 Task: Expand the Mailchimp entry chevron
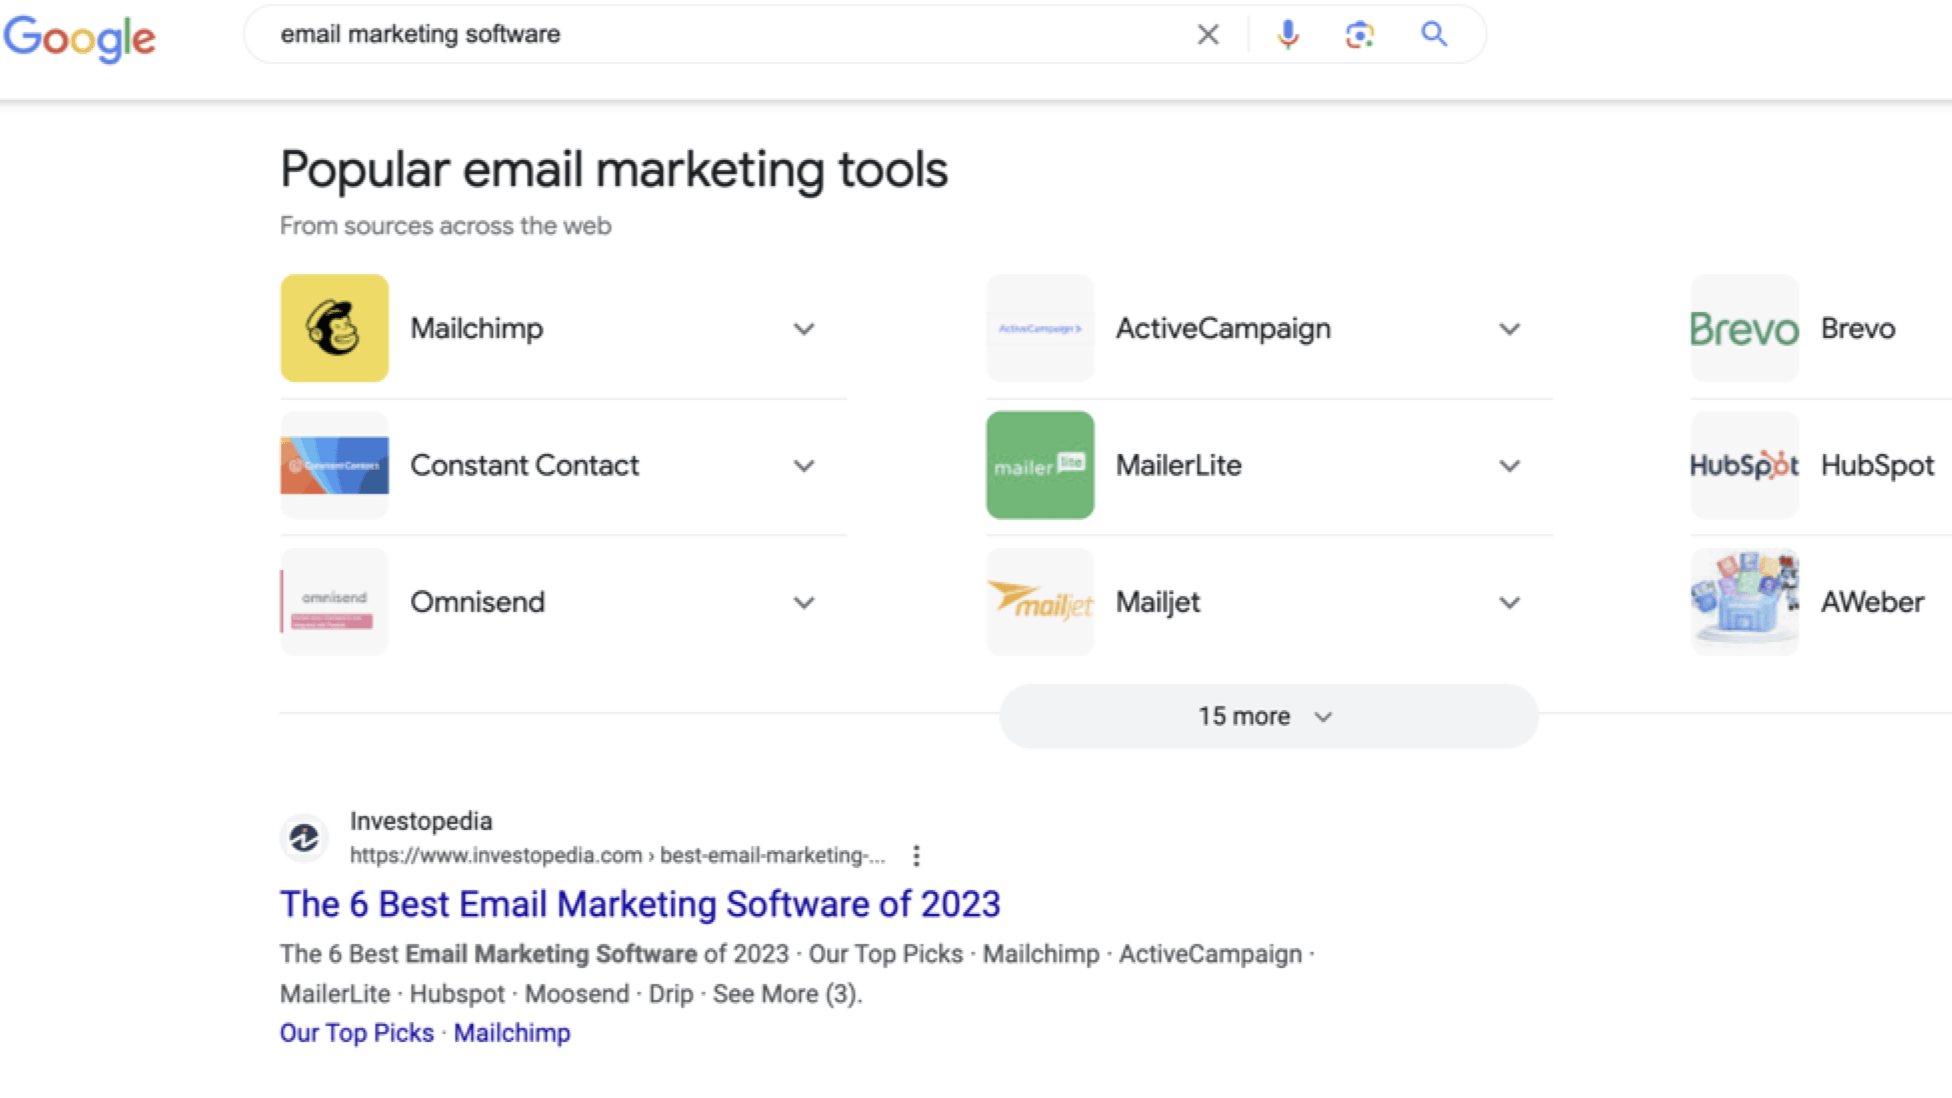(x=804, y=329)
